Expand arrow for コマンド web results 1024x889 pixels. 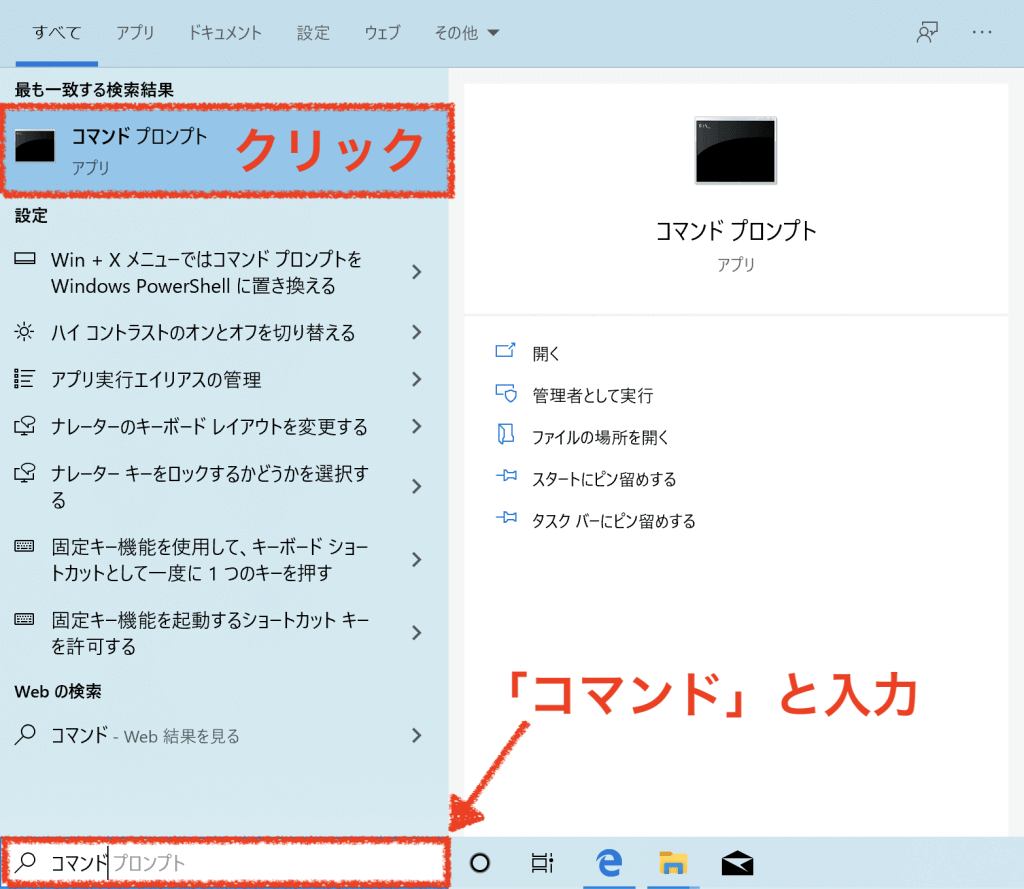pos(417,736)
